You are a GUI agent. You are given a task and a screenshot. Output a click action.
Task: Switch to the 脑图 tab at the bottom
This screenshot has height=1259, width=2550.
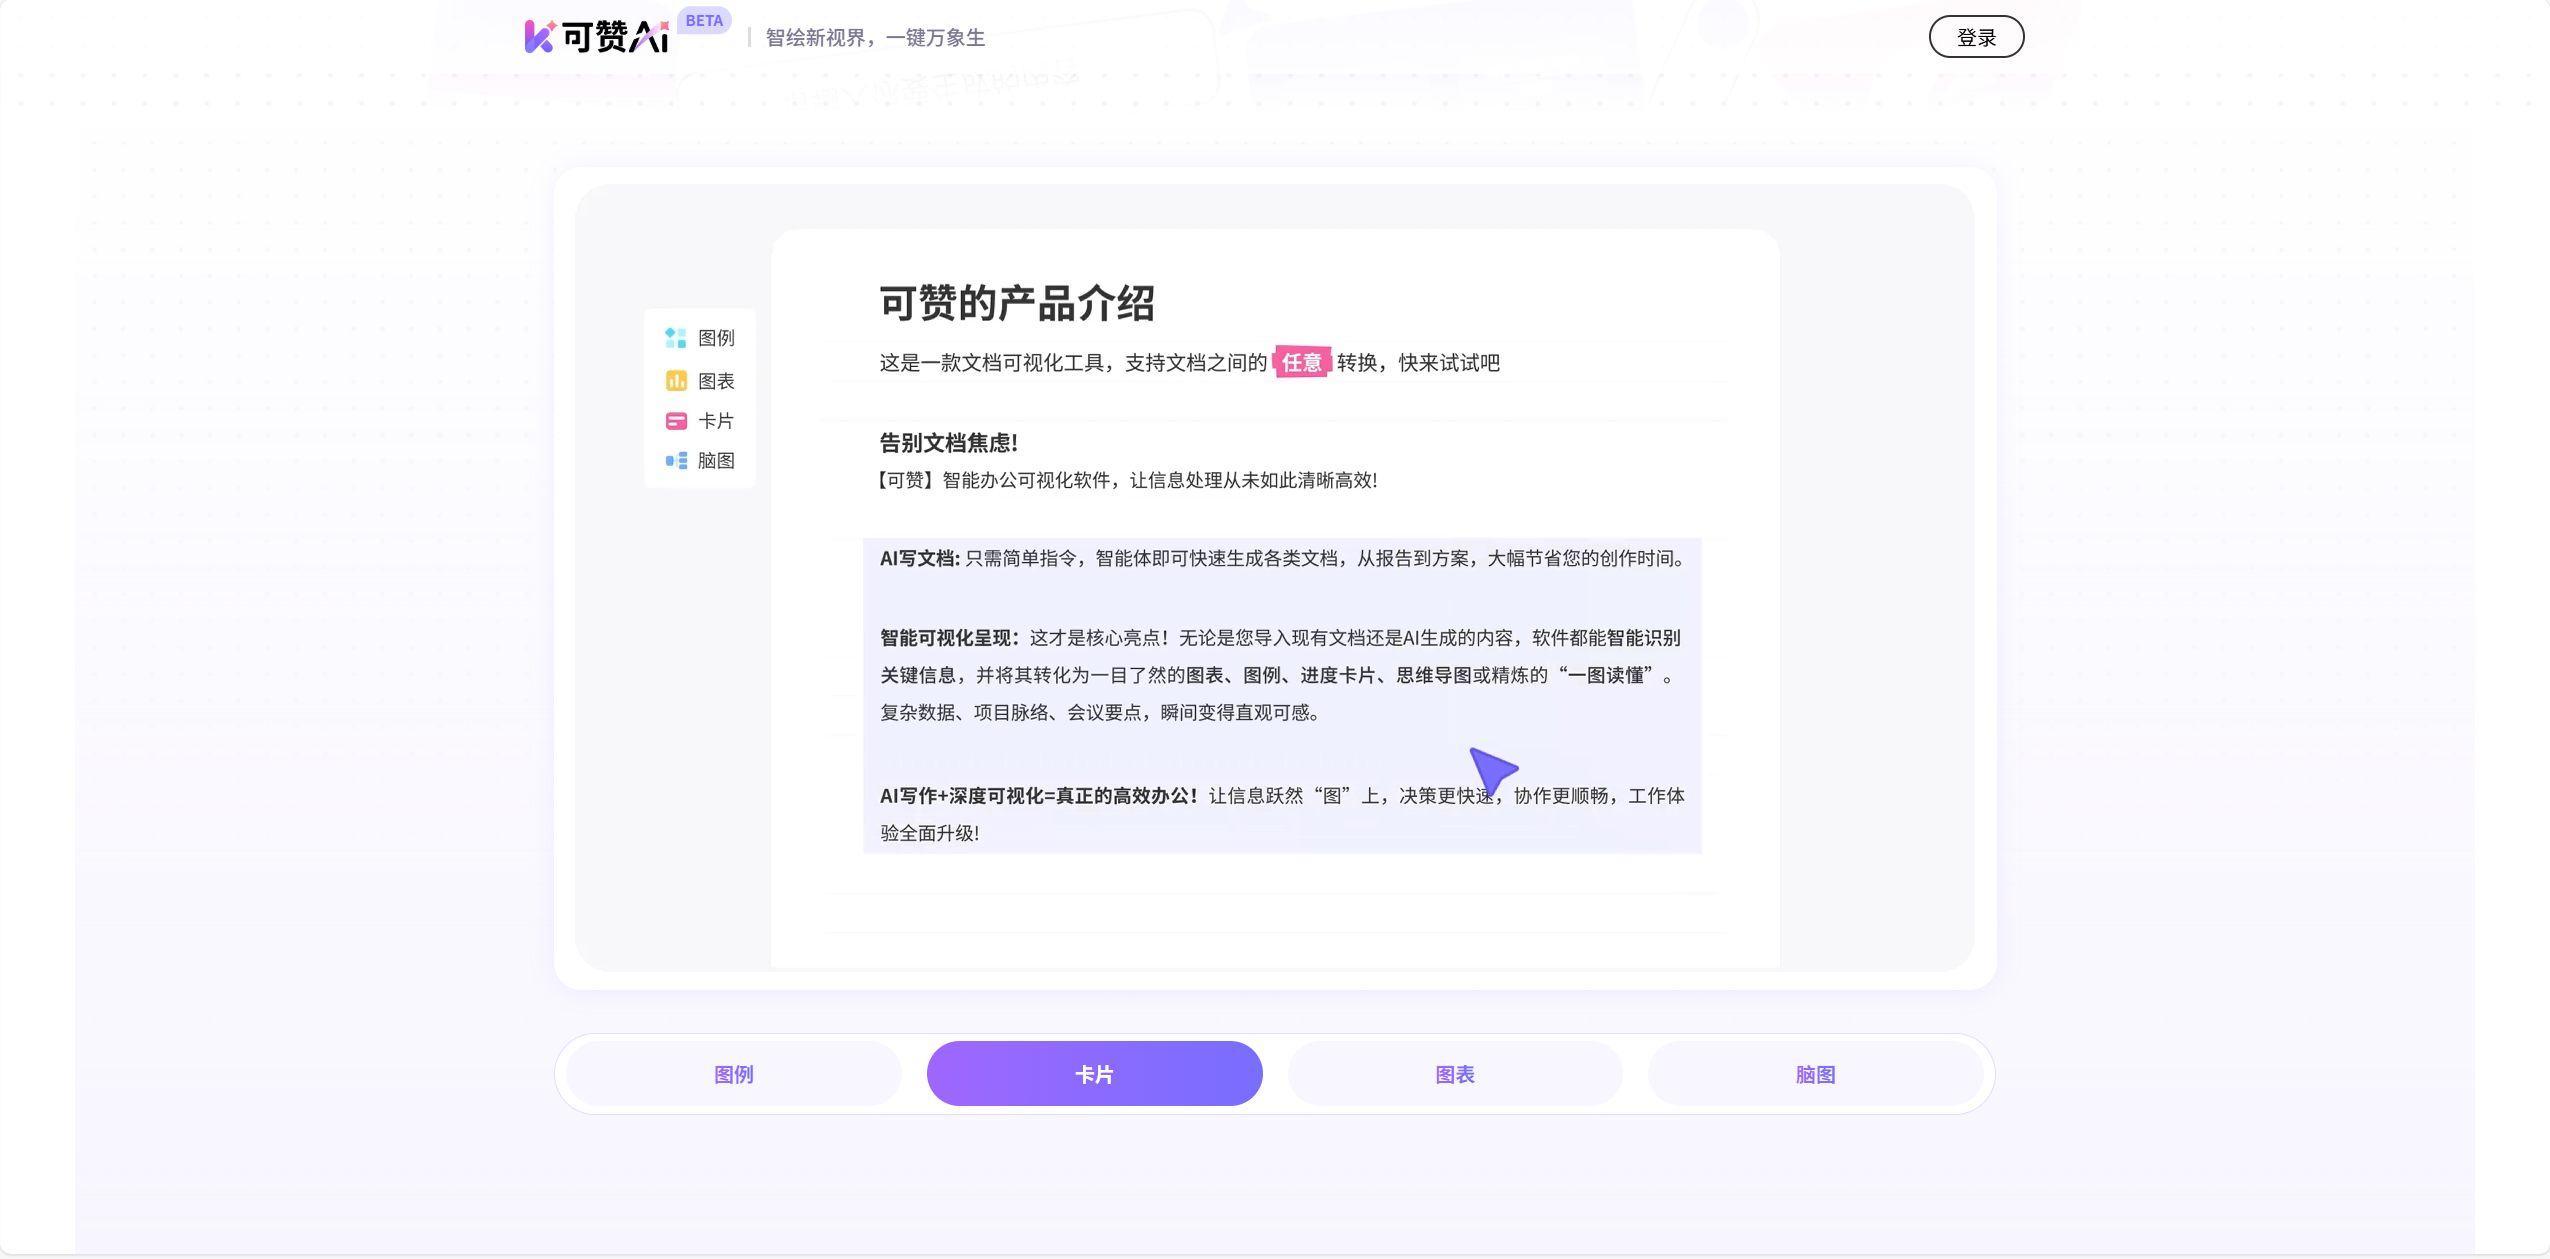tap(1815, 1074)
